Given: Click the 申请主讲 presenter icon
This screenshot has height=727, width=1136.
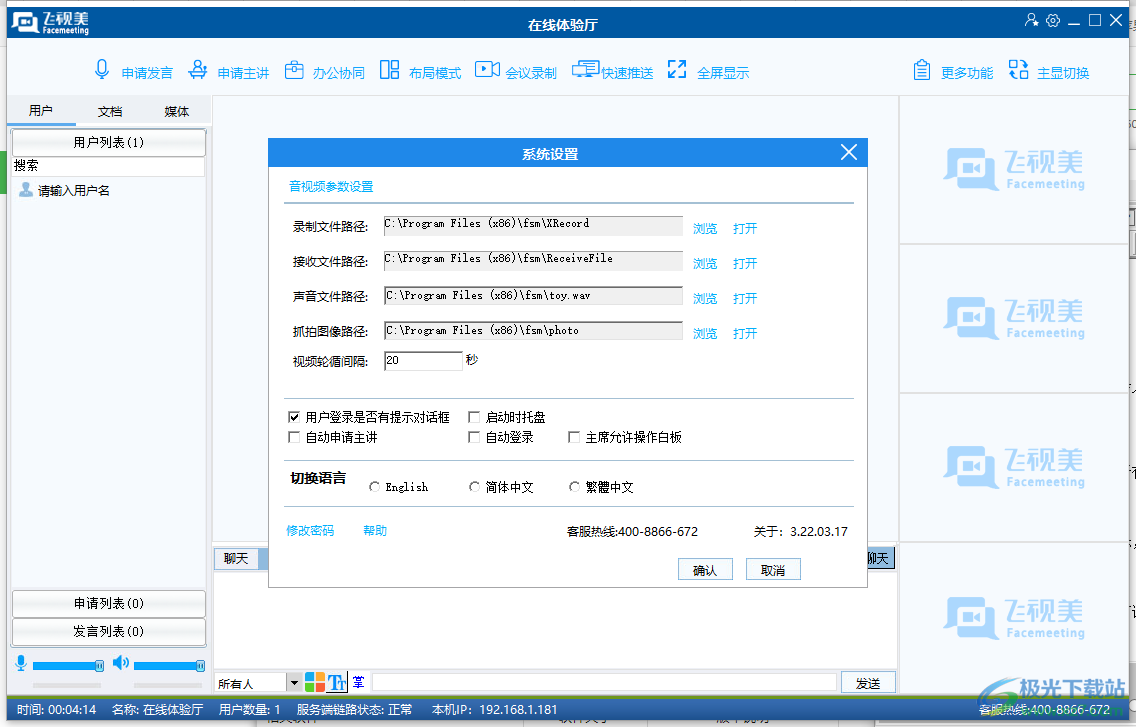Looking at the screenshot, I should tap(198, 70).
